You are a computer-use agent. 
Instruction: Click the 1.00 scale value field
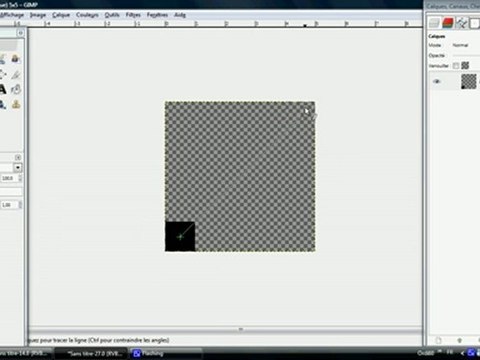pyautogui.click(x=9, y=205)
